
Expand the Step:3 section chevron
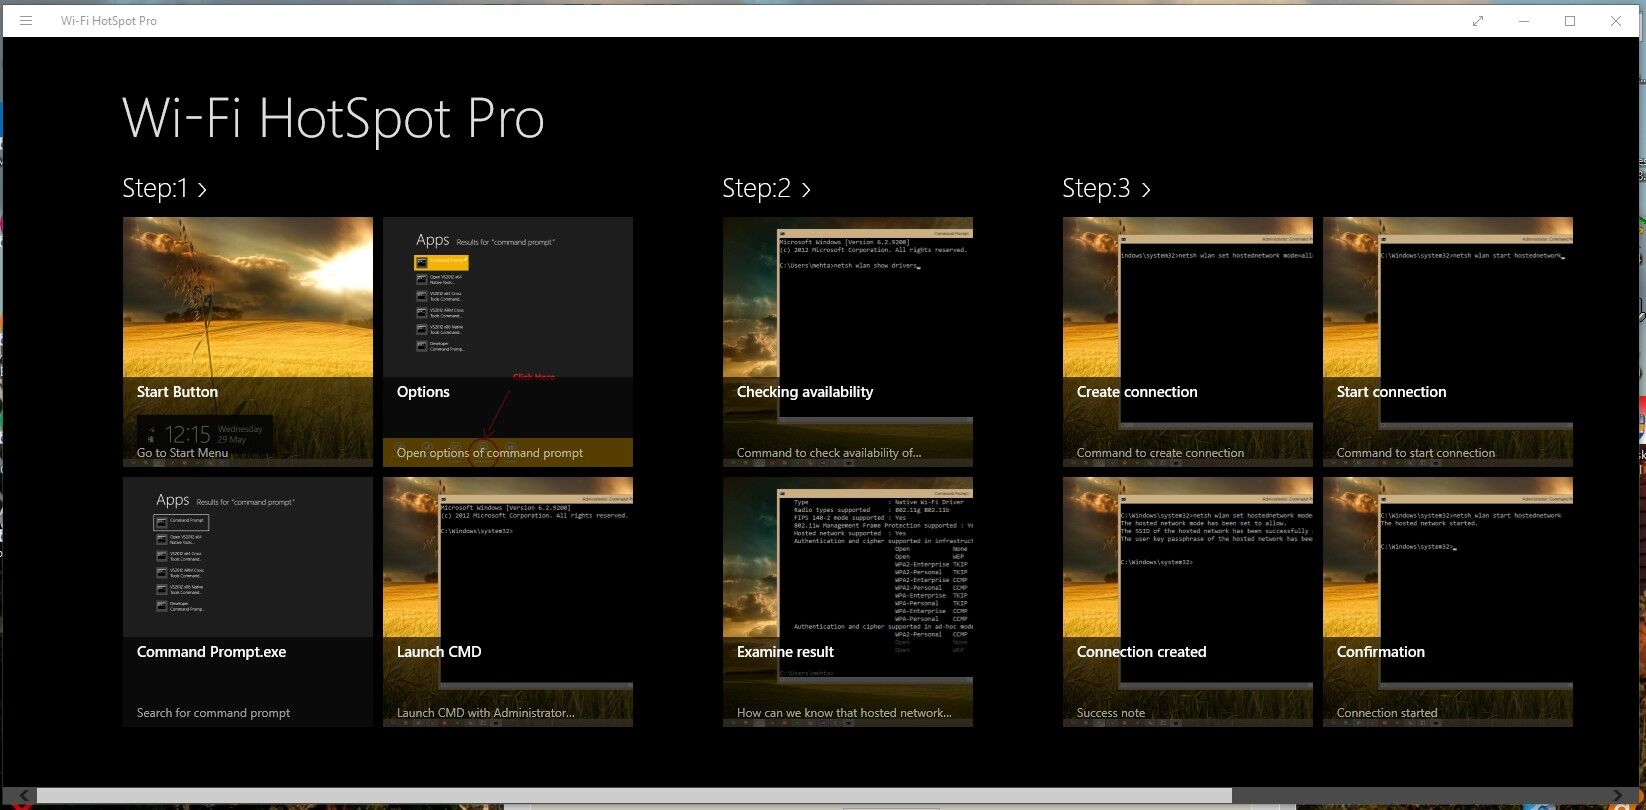(x=1146, y=189)
